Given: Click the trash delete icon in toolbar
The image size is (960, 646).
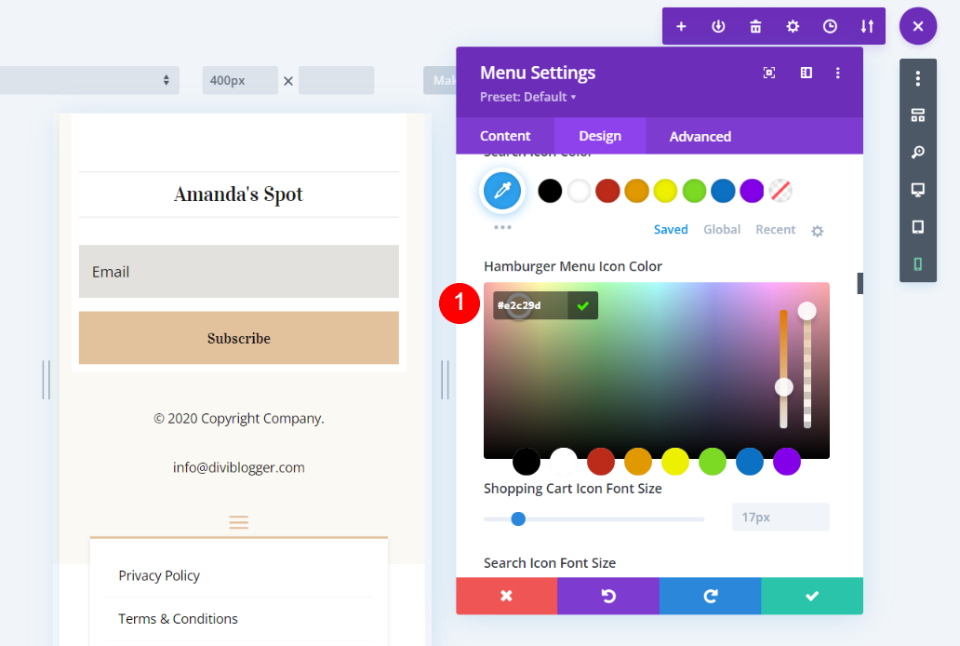Looking at the screenshot, I should 756,26.
